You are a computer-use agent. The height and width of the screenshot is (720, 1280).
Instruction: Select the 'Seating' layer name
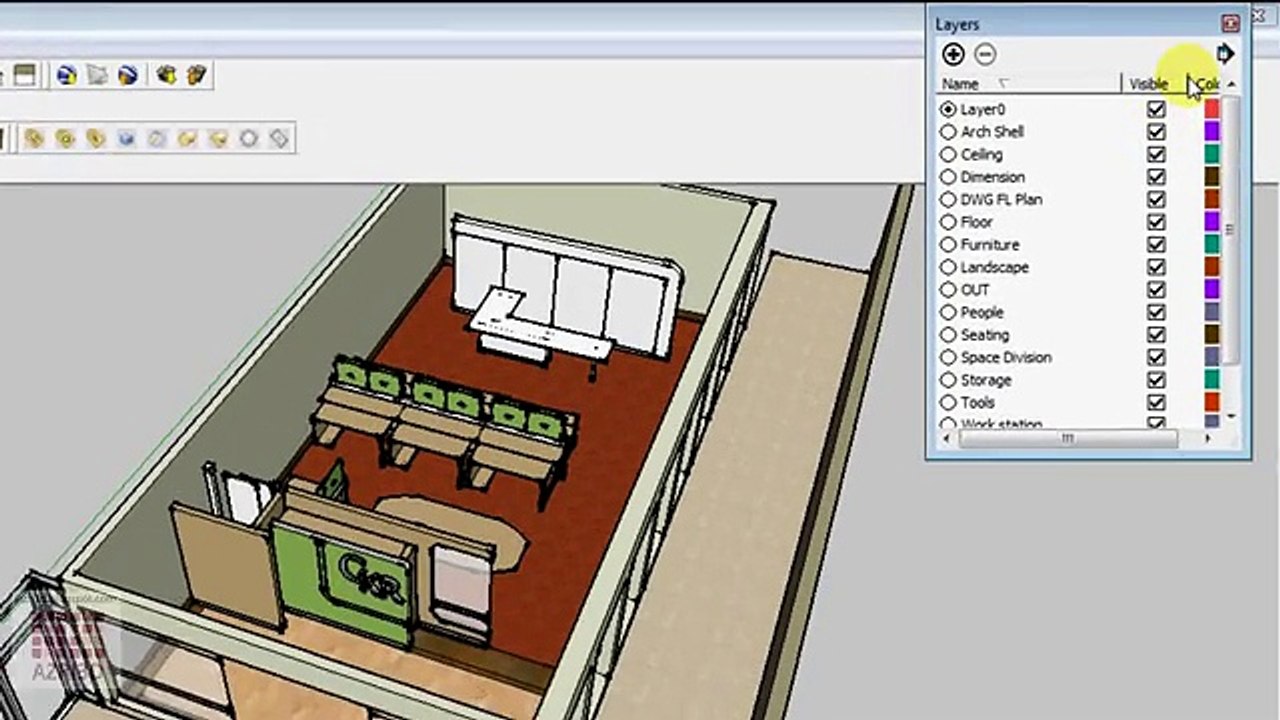[x=985, y=335]
